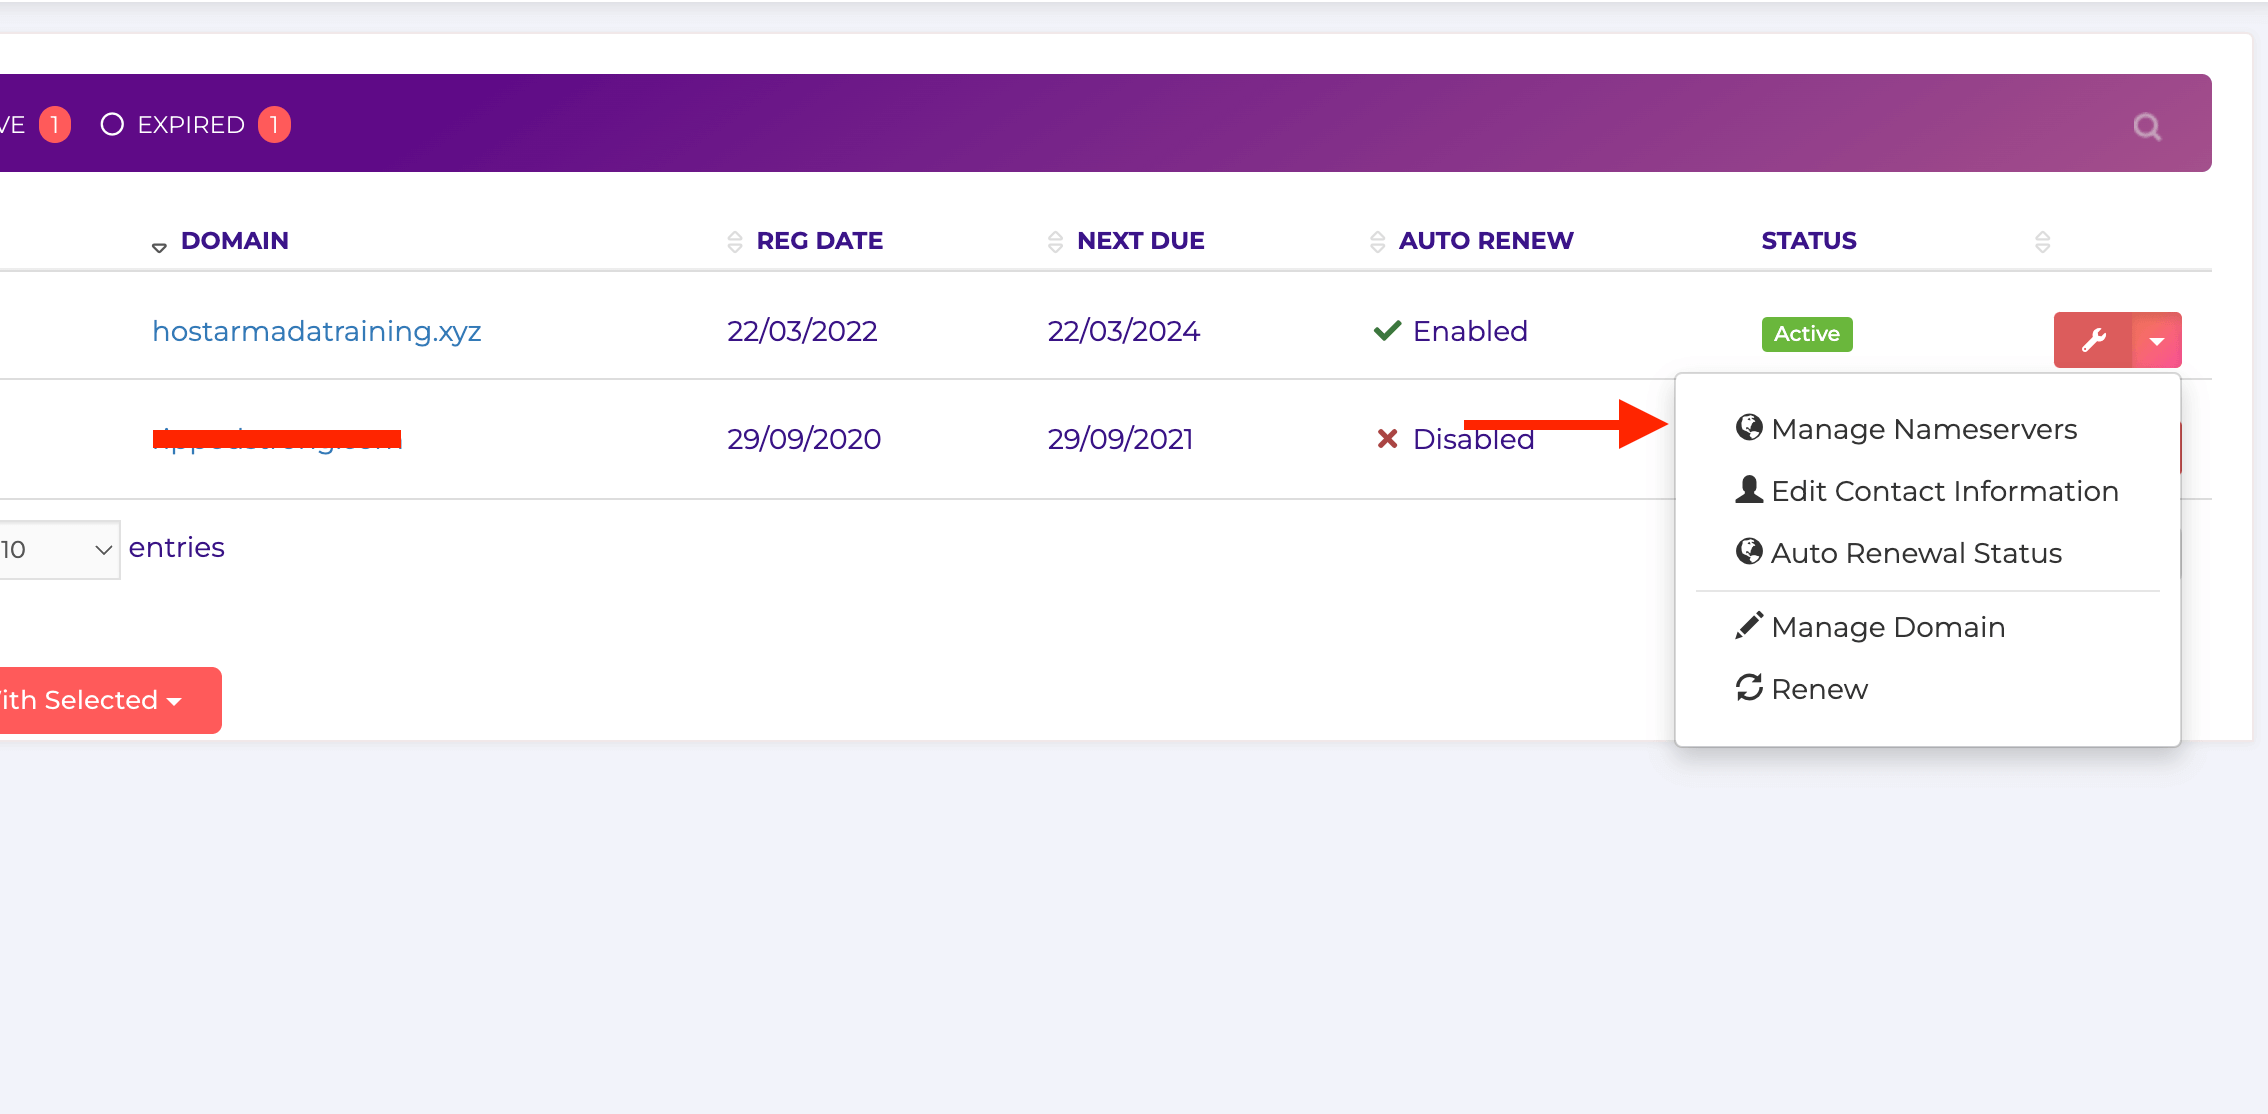This screenshot has width=2268, height=1114.
Task: Click the green checkmark icon beside Enabled
Action: [x=1387, y=331]
